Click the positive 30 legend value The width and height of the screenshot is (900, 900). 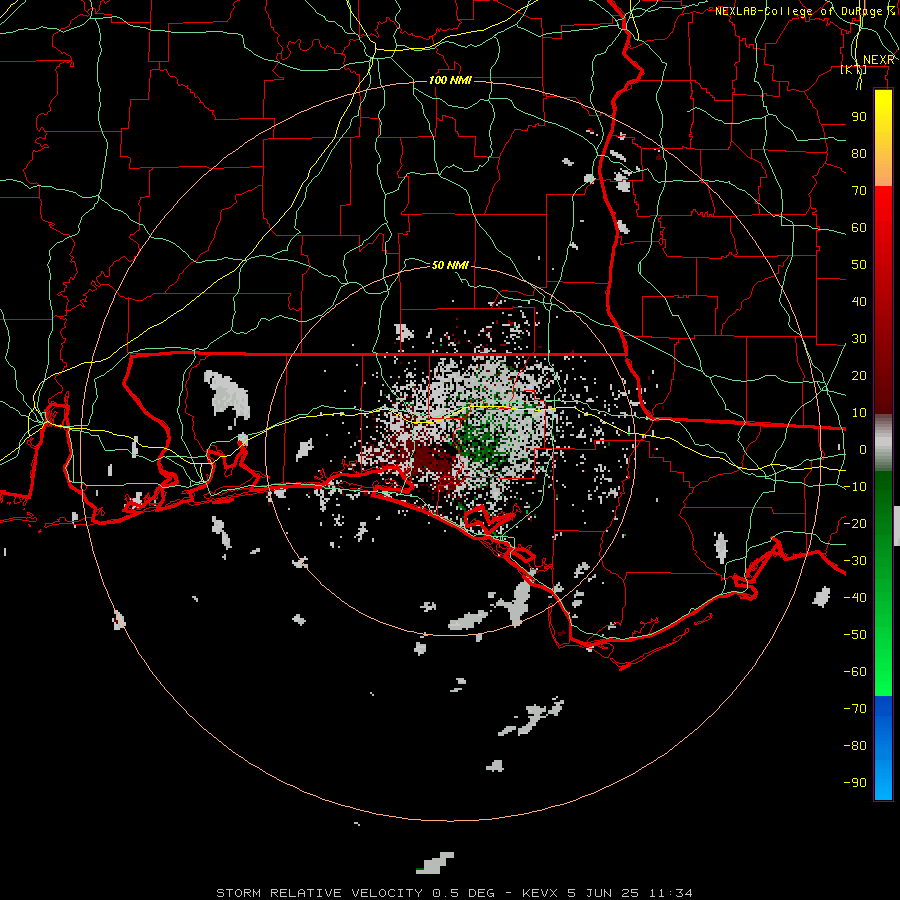[859, 339]
